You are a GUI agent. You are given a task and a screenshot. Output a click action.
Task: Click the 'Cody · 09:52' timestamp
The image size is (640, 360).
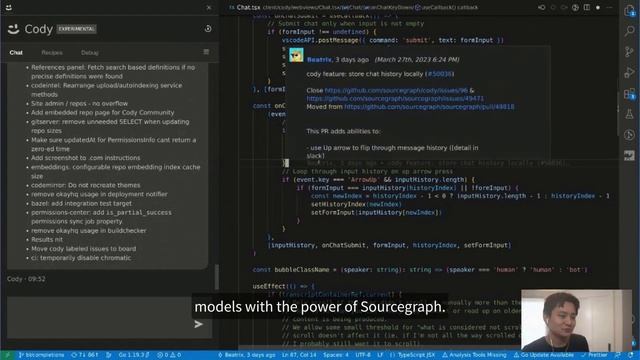tap(26, 279)
